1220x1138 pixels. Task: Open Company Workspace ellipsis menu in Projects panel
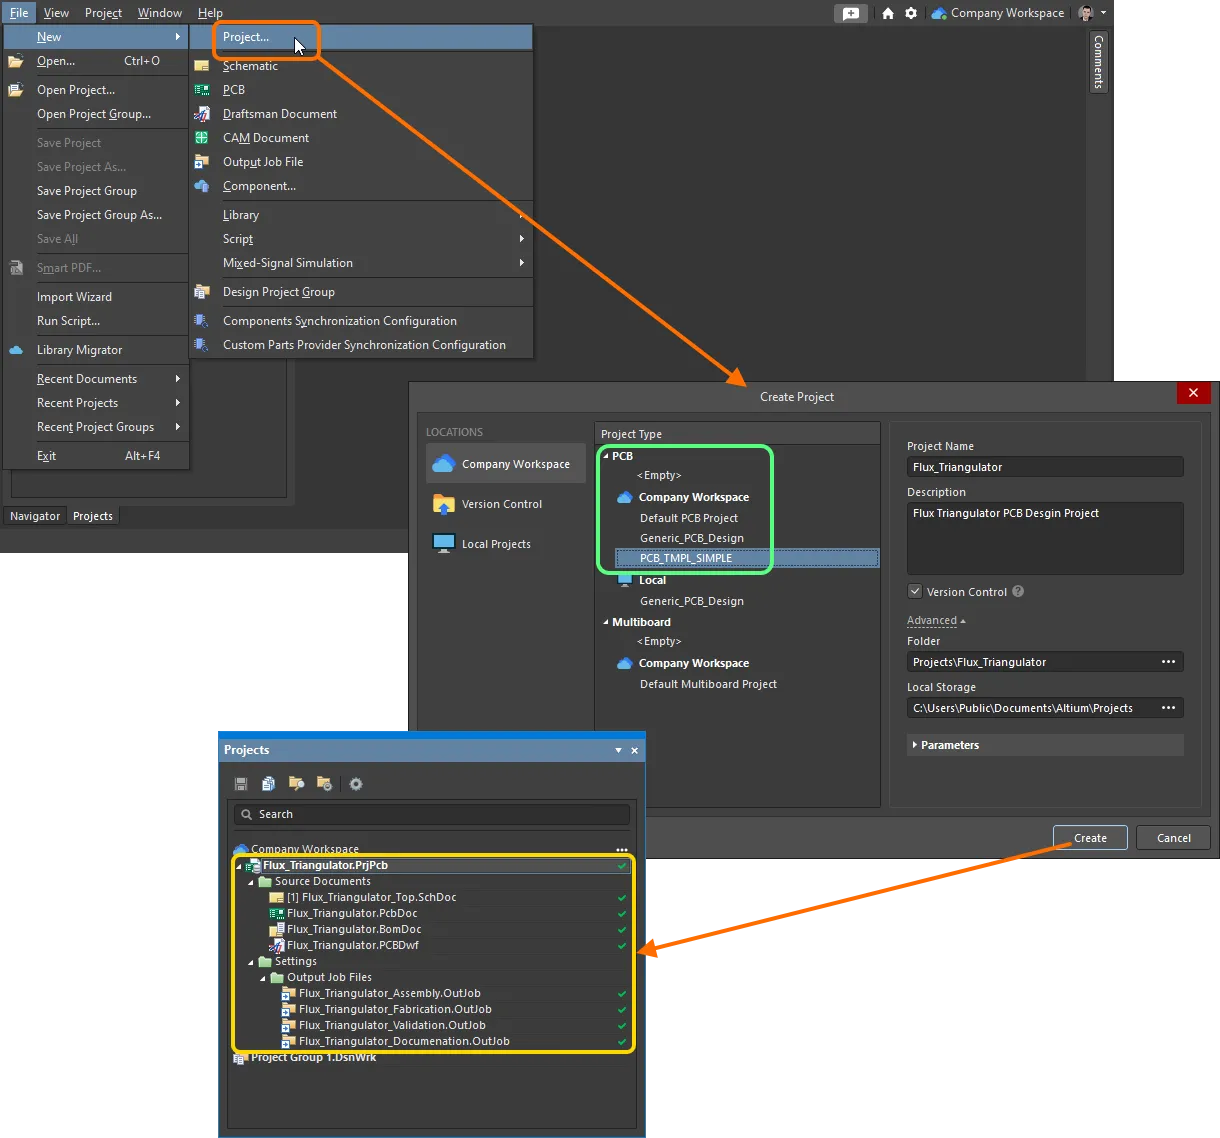point(622,849)
